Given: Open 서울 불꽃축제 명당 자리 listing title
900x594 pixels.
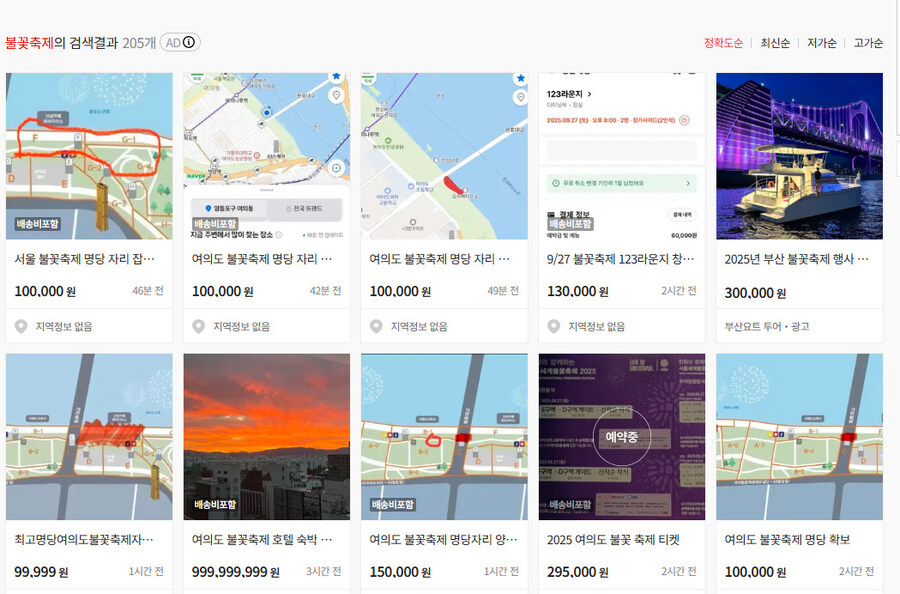Looking at the screenshot, I should [x=88, y=258].
